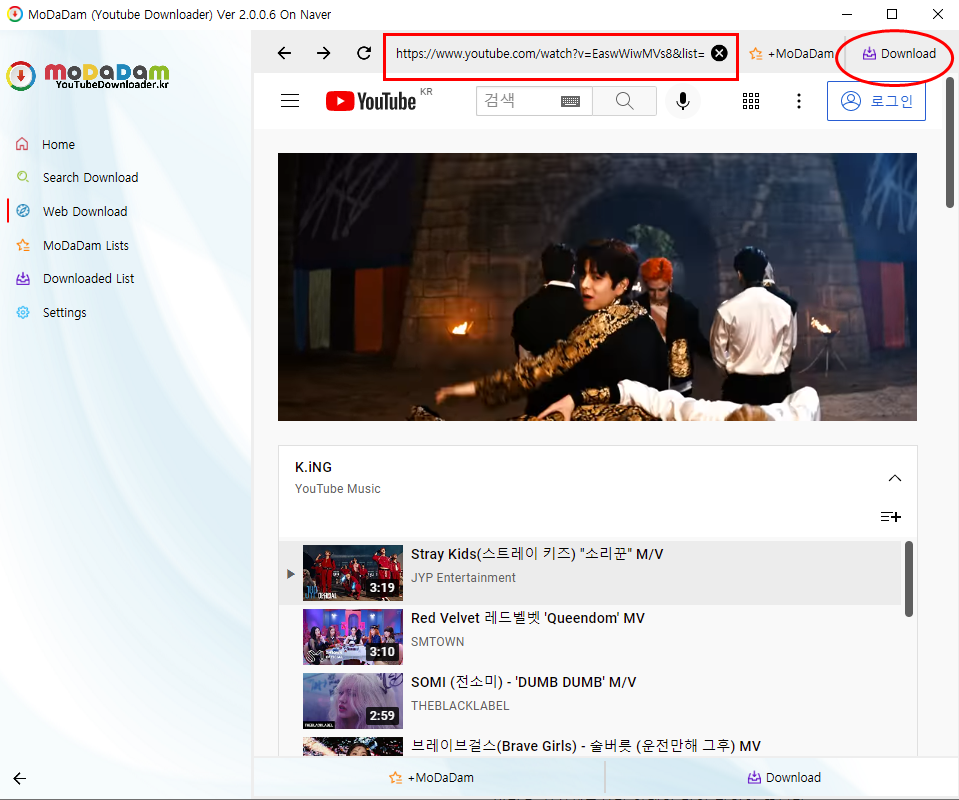Image resolution: width=959 pixels, height=800 pixels.
Task: Click THEBLACKLABEL channel text
Action: click(x=460, y=706)
